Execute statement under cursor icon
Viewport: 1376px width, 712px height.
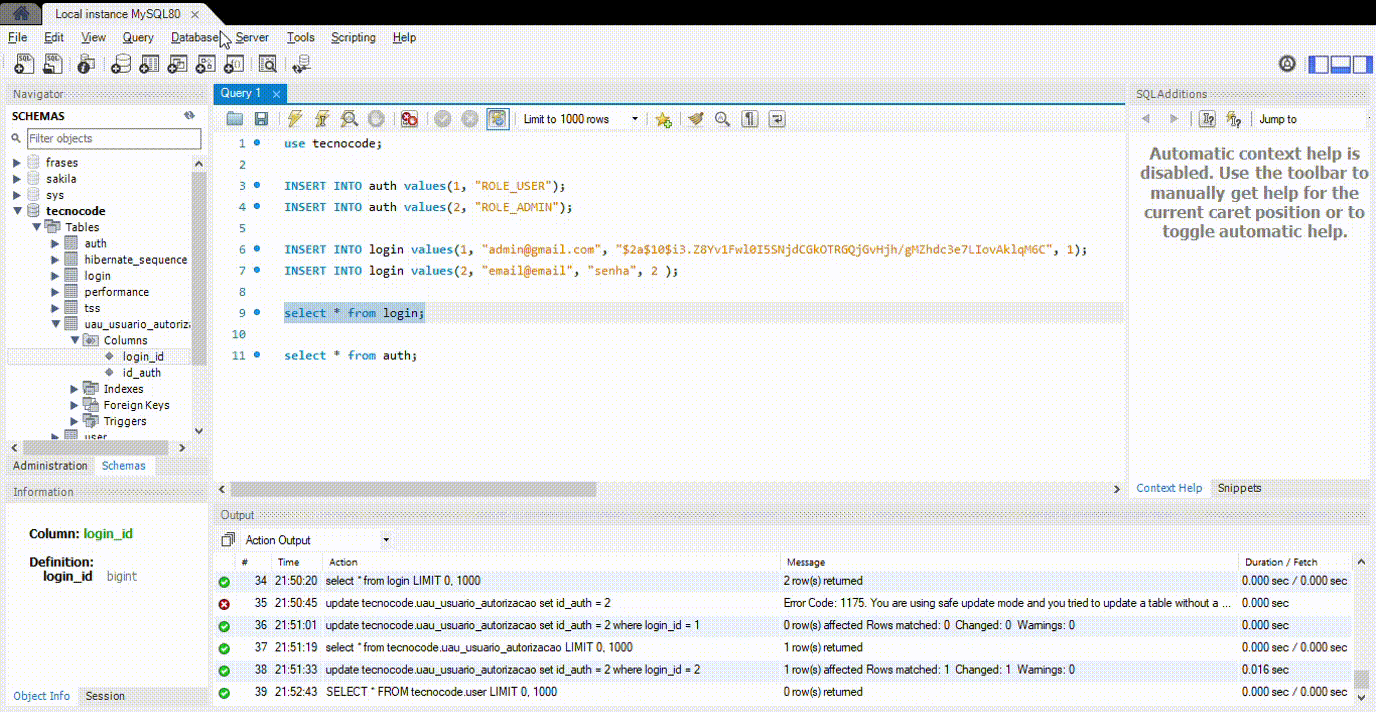pyautogui.click(x=322, y=119)
